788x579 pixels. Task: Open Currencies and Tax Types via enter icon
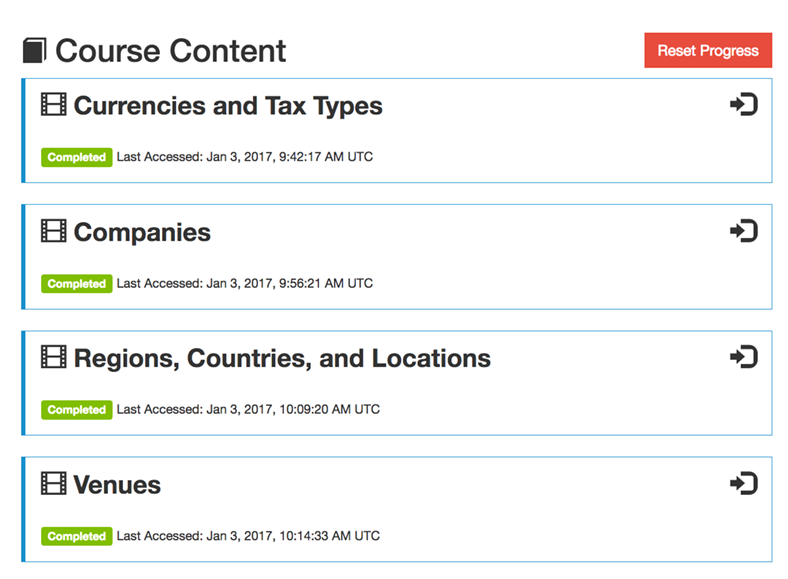point(744,105)
